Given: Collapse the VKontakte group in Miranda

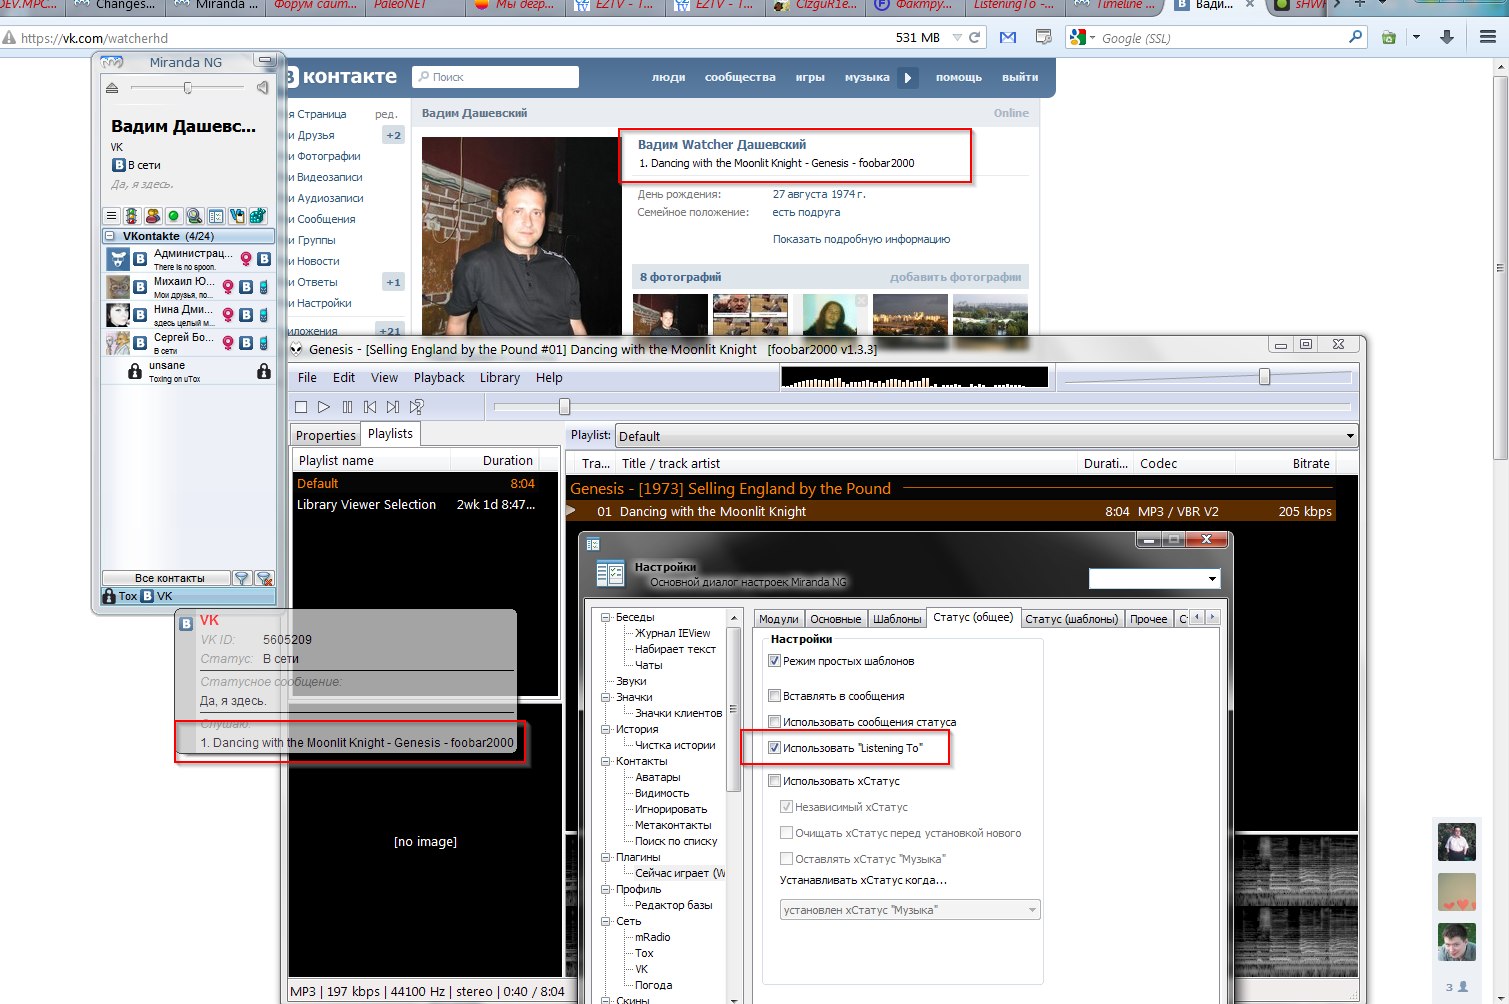Looking at the screenshot, I should (110, 236).
